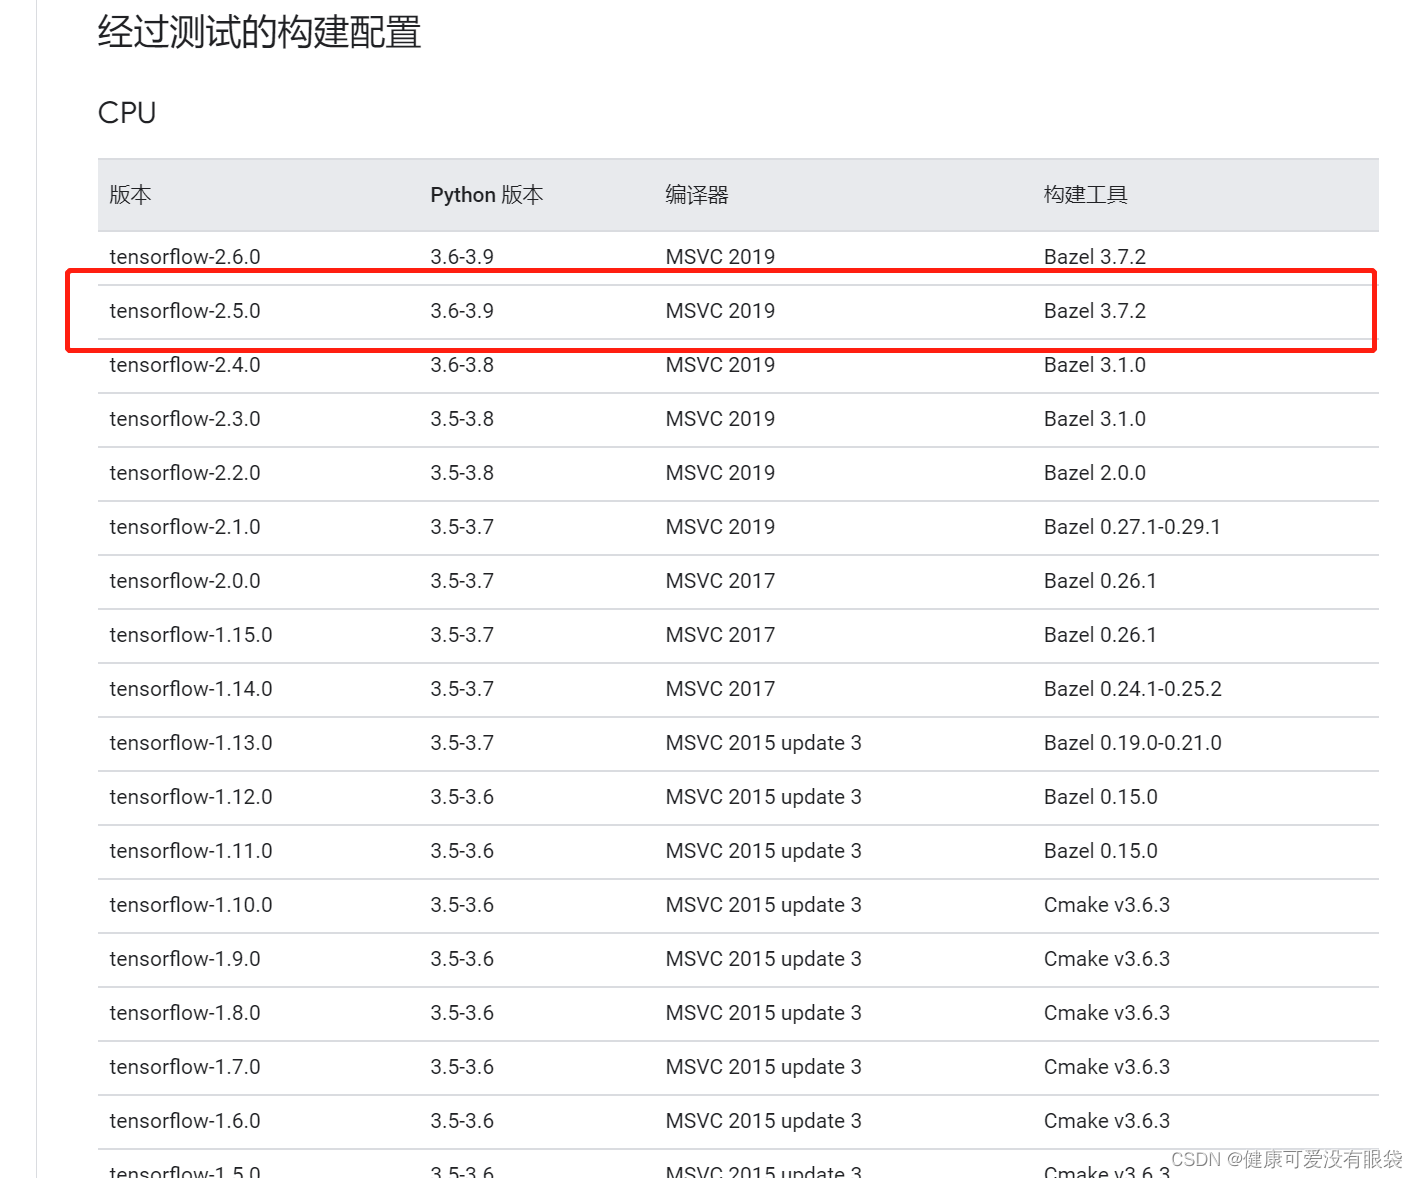Select the tensorflow-2.4.0 cell
The height and width of the screenshot is (1178, 1417).
185,365
